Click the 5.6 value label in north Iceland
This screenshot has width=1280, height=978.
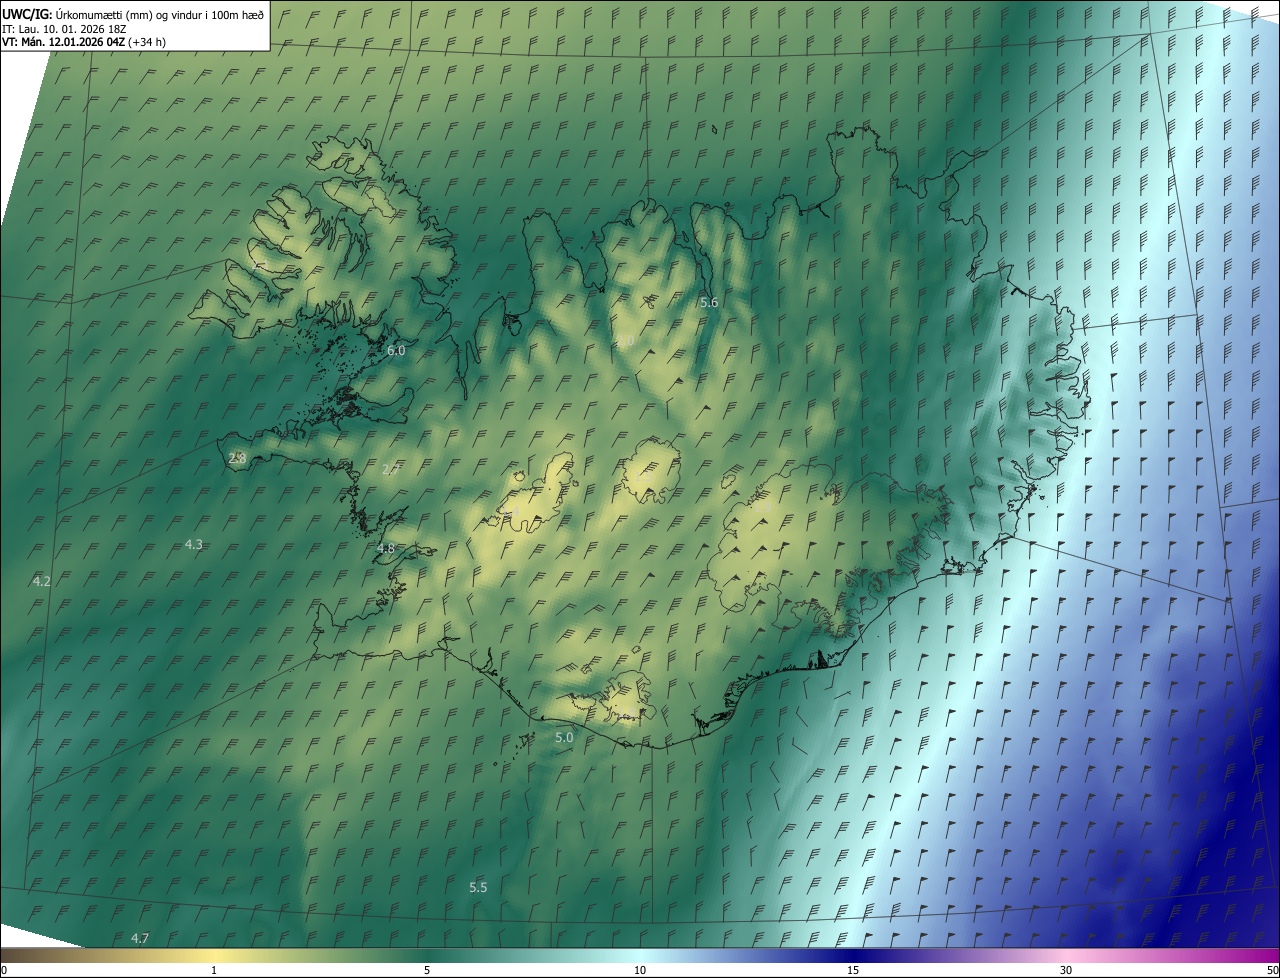click(x=709, y=302)
